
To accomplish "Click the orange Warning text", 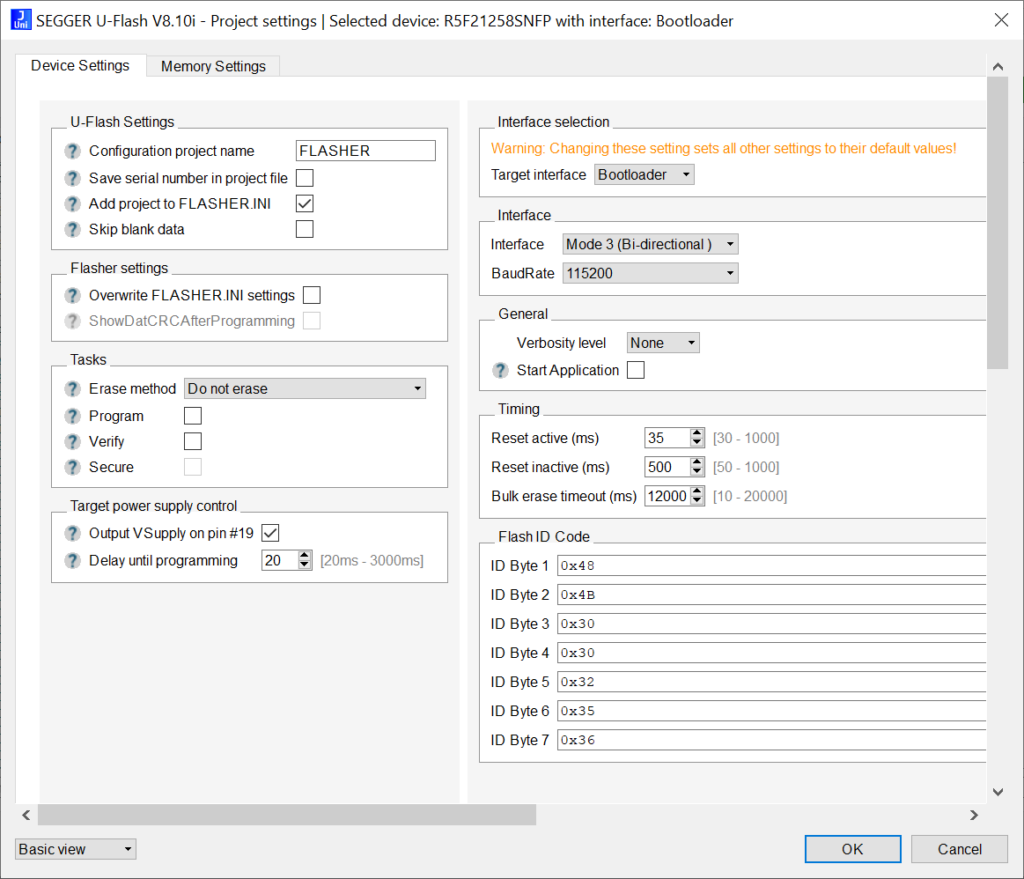I will [x=724, y=148].
